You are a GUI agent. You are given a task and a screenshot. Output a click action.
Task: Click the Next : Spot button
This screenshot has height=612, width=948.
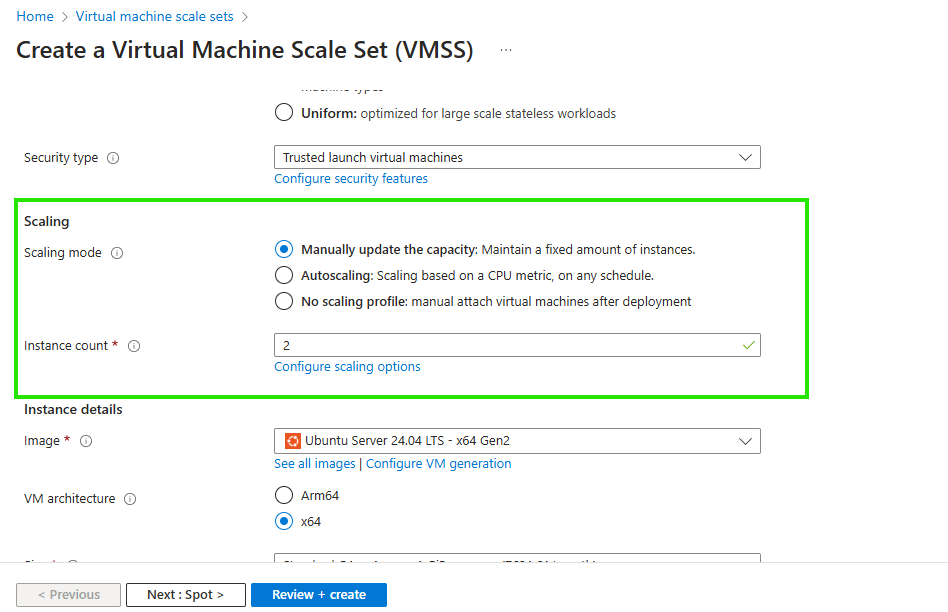[x=185, y=595]
